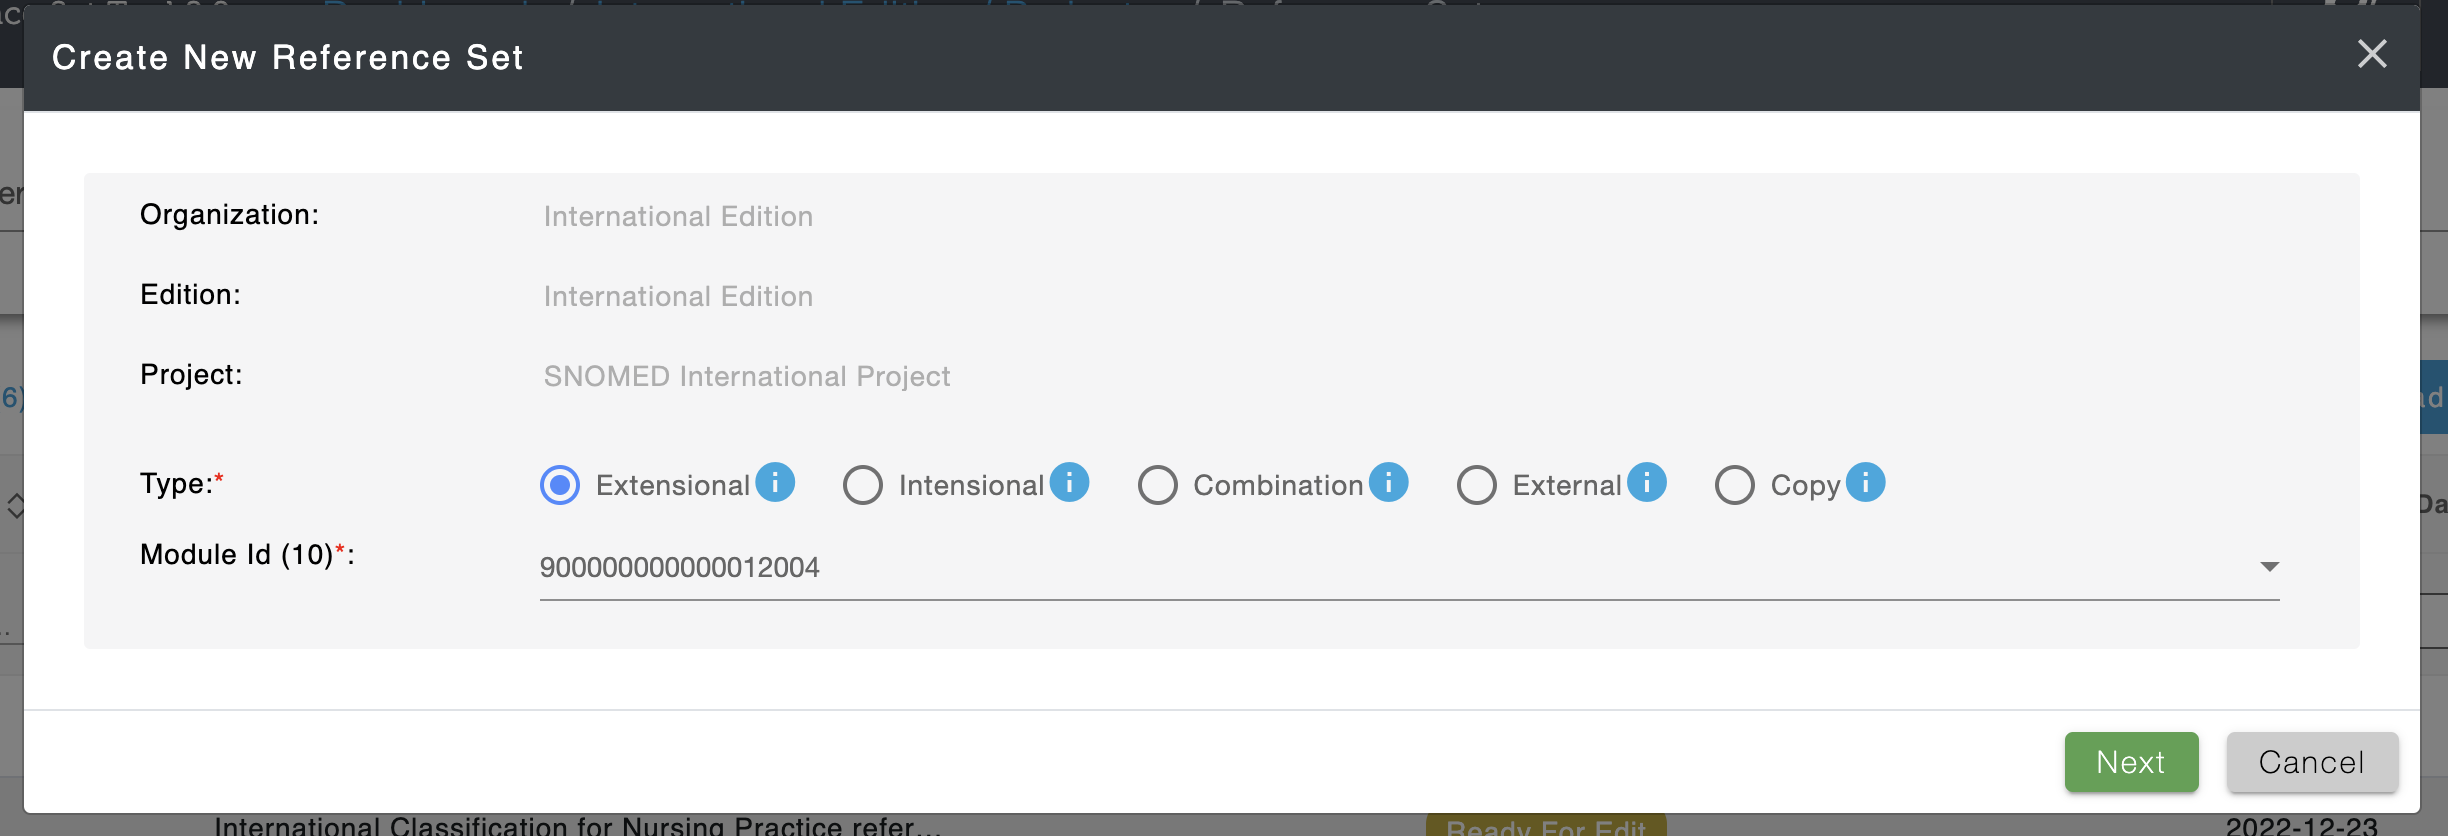Select the Copy radio button
This screenshot has height=836, width=2448.
pyautogui.click(x=1735, y=485)
